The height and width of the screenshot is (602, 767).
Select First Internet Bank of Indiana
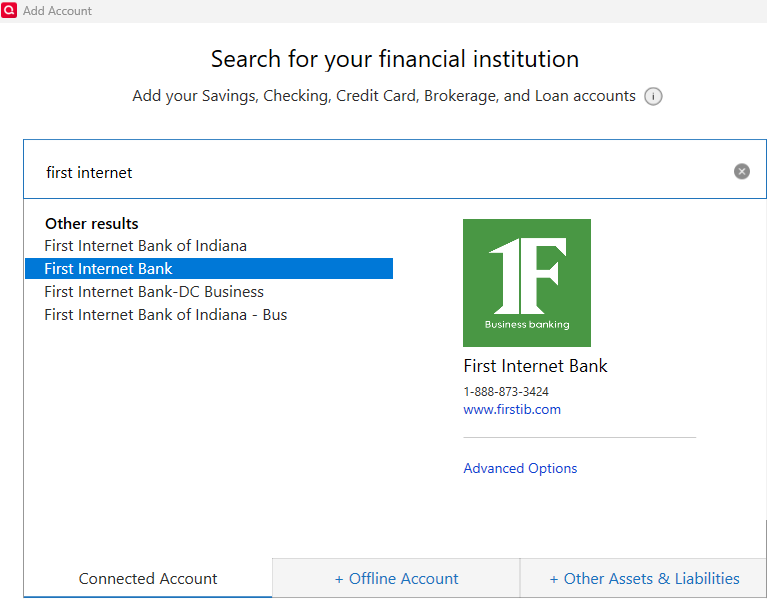(145, 246)
